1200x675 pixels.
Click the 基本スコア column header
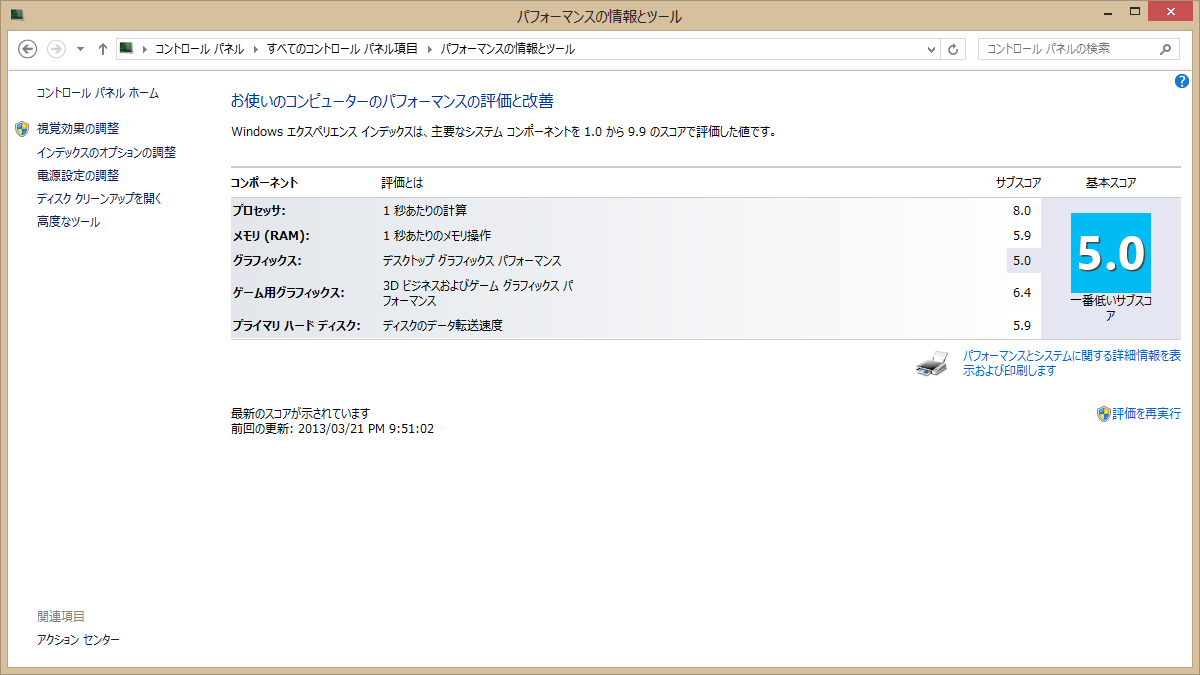(x=1111, y=183)
